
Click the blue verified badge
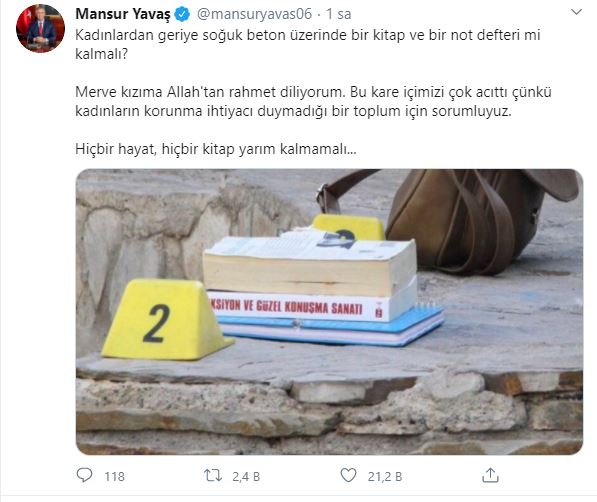coord(182,14)
